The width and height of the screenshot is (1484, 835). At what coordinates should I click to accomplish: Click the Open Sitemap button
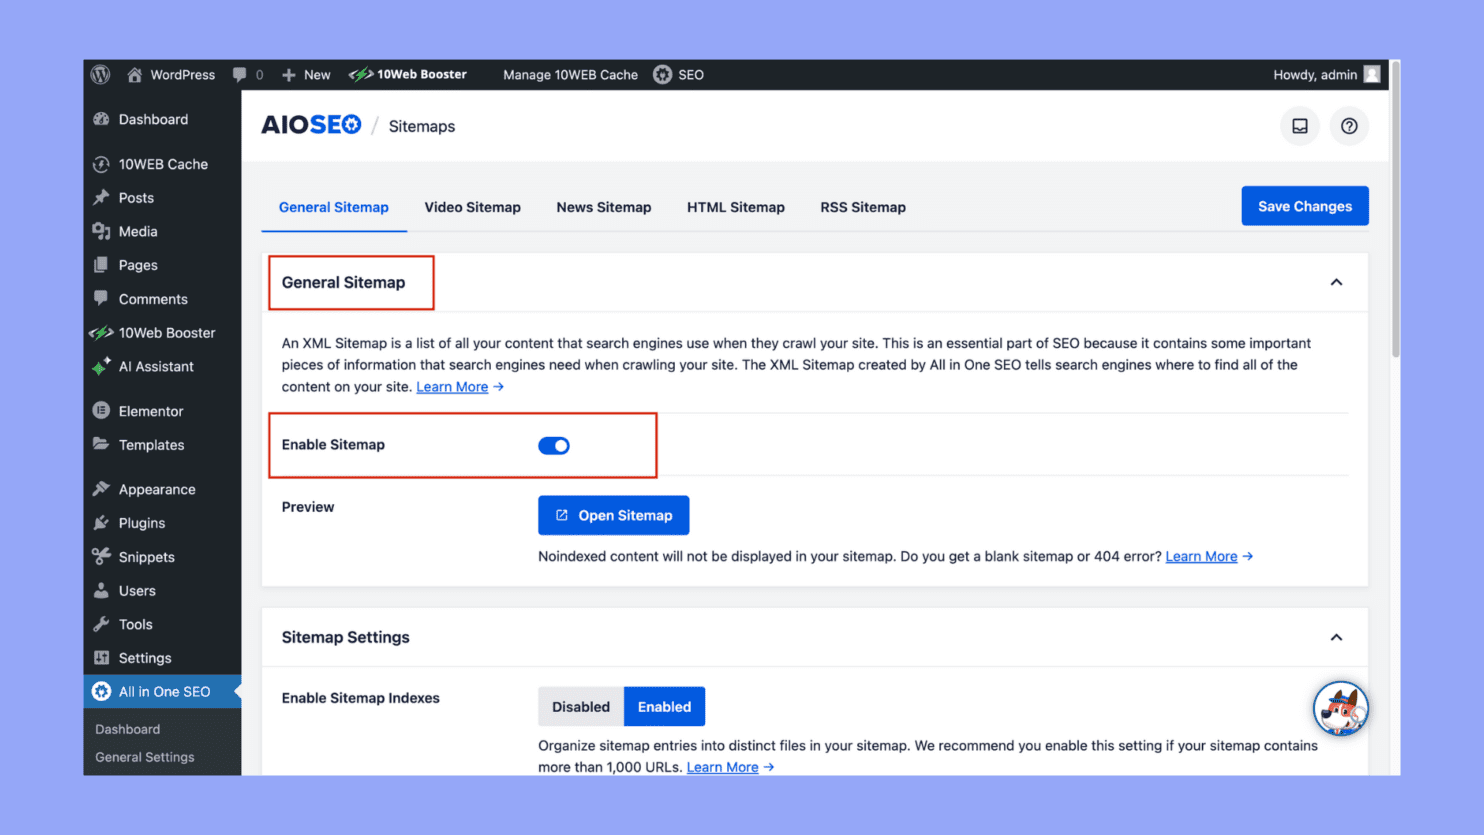tap(613, 515)
